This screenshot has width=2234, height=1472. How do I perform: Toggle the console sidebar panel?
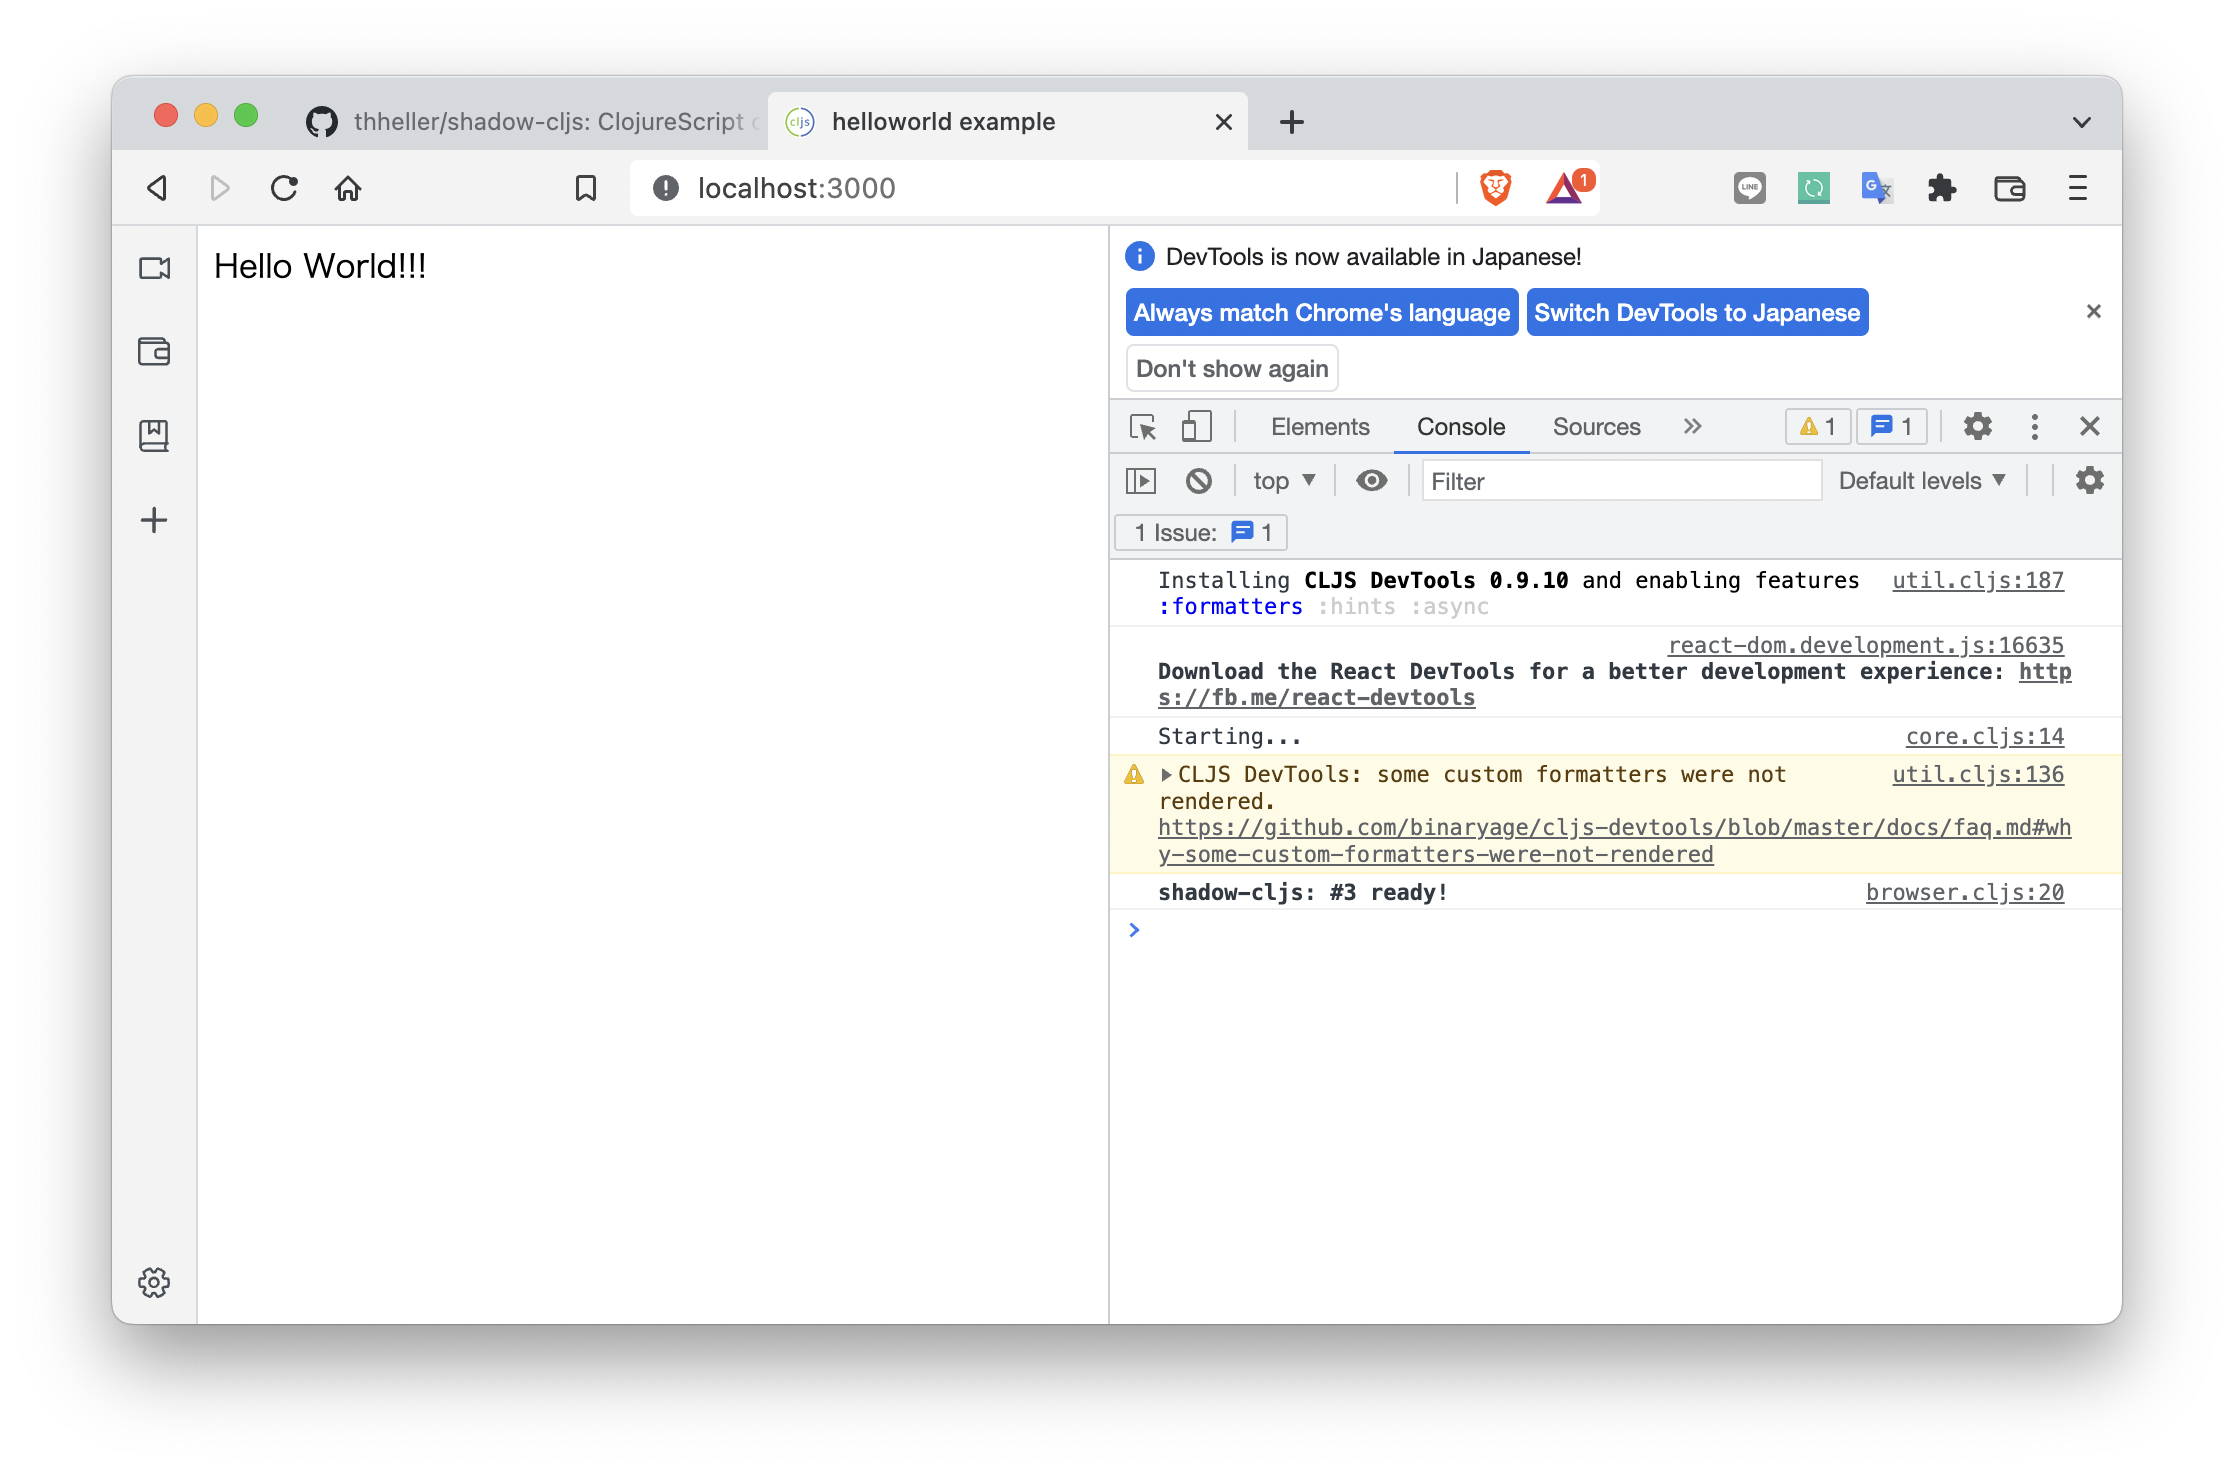1141,481
